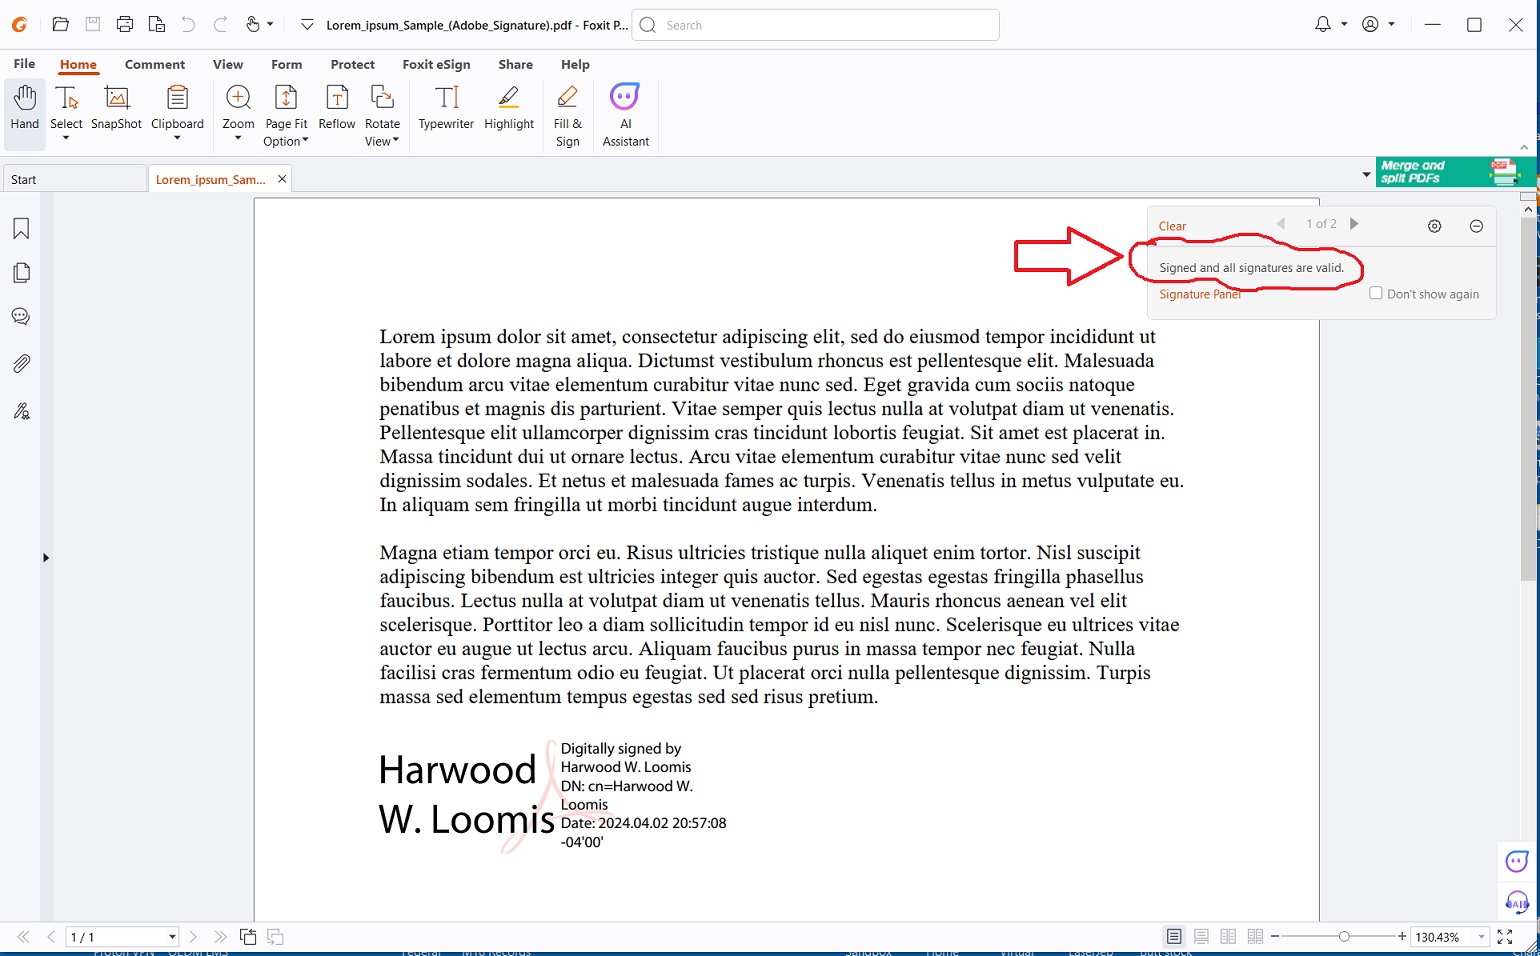This screenshot has width=1540, height=956.
Task: Expand the Rotate View dropdown
Action: (382, 141)
